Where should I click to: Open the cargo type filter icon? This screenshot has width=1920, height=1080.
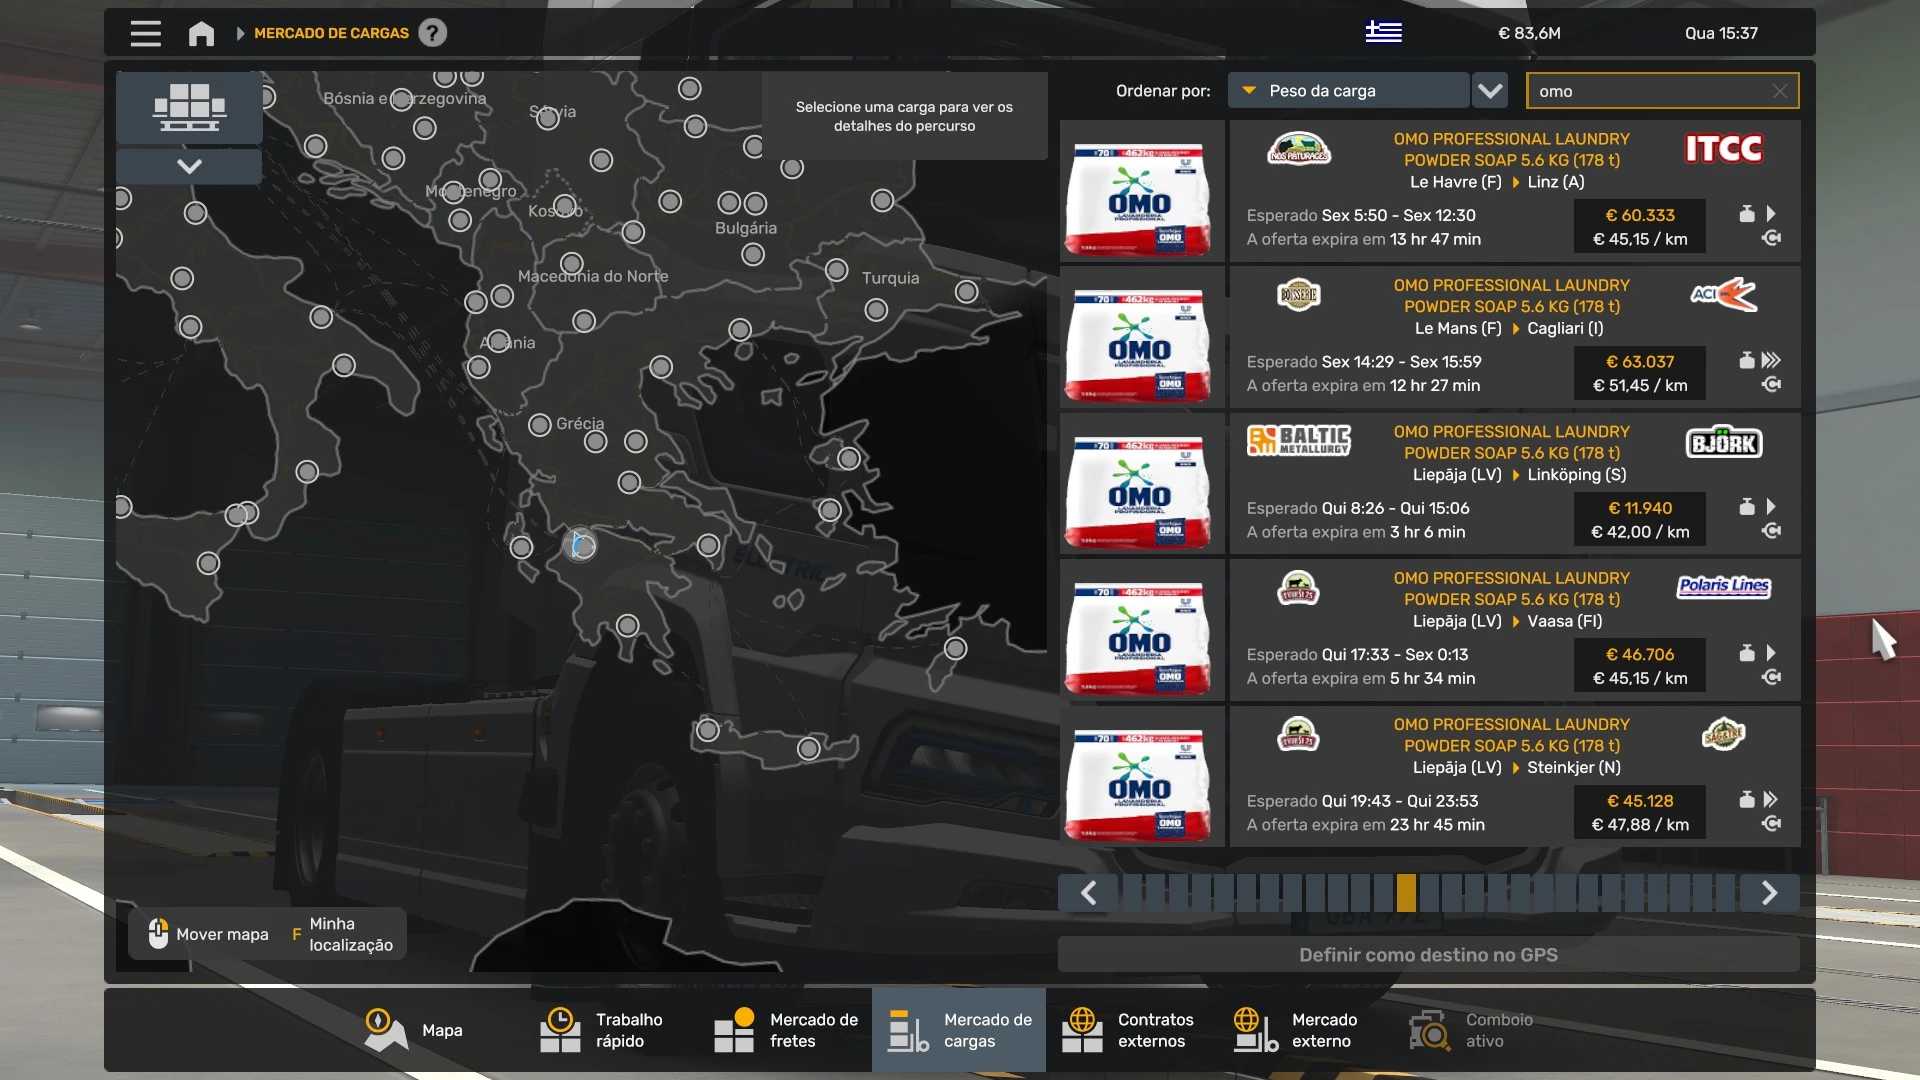[189, 107]
